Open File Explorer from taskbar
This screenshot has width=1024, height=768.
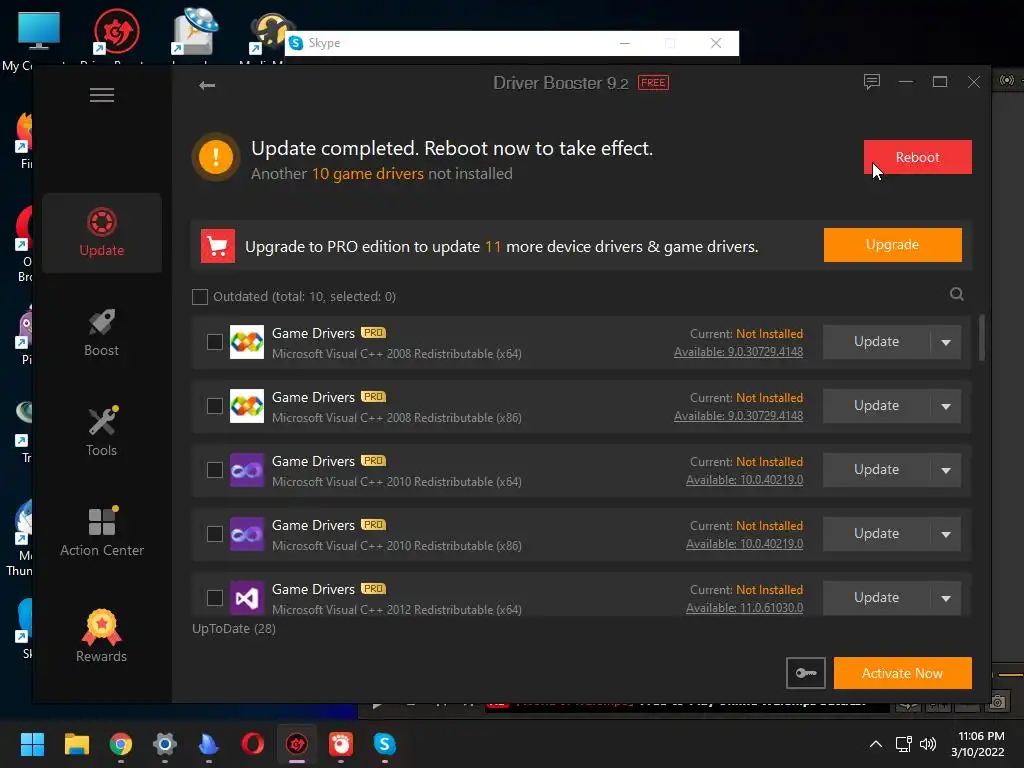[76, 744]
